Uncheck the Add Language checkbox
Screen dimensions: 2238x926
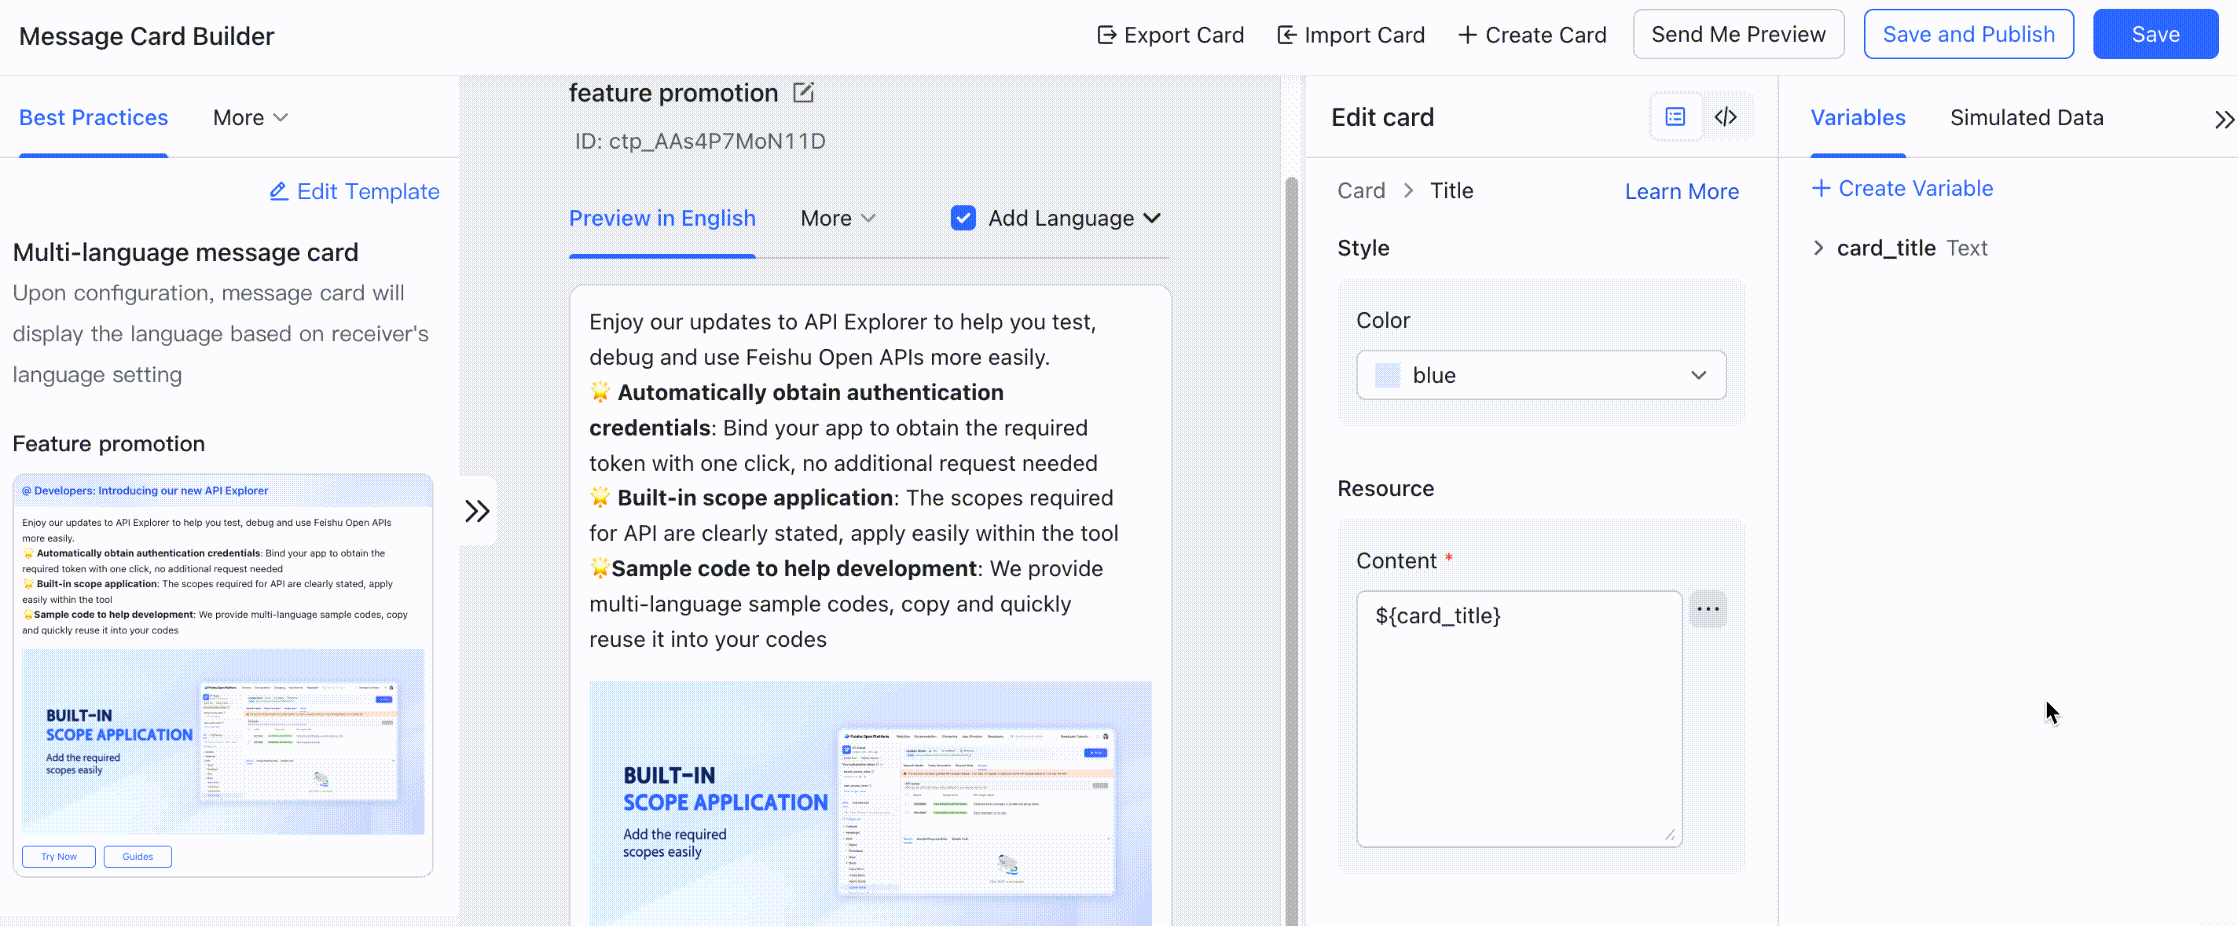pos(963,218)
